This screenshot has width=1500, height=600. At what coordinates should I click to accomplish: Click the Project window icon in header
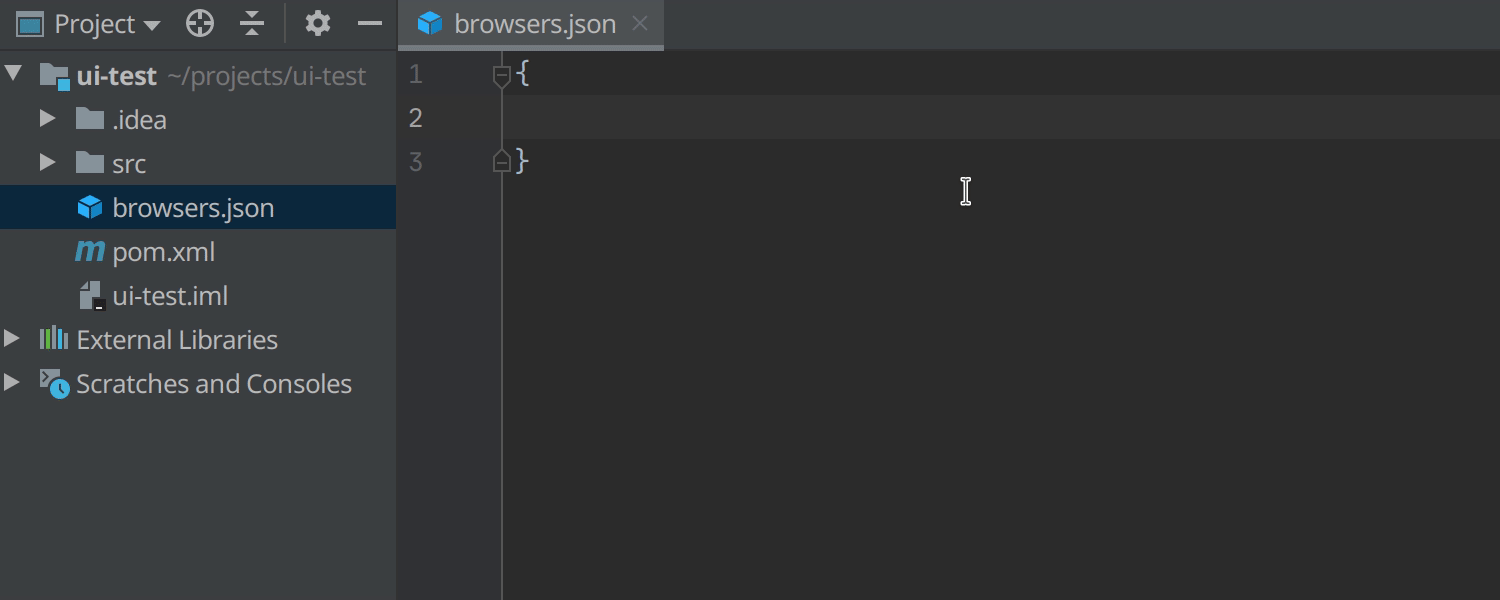(30, 24)
